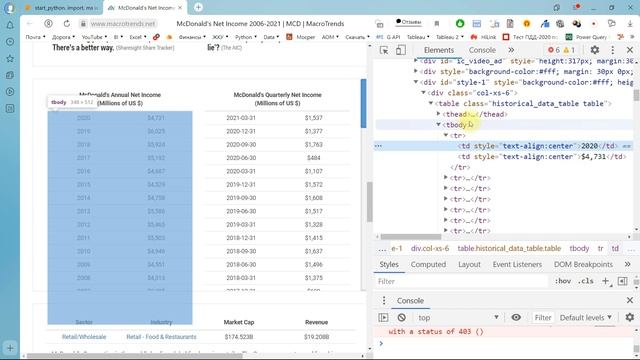Image resolution: width=640 pixels, height=360 pixels.
Task: Click the green extension icon in toolbar
Action: click(460, 24)
